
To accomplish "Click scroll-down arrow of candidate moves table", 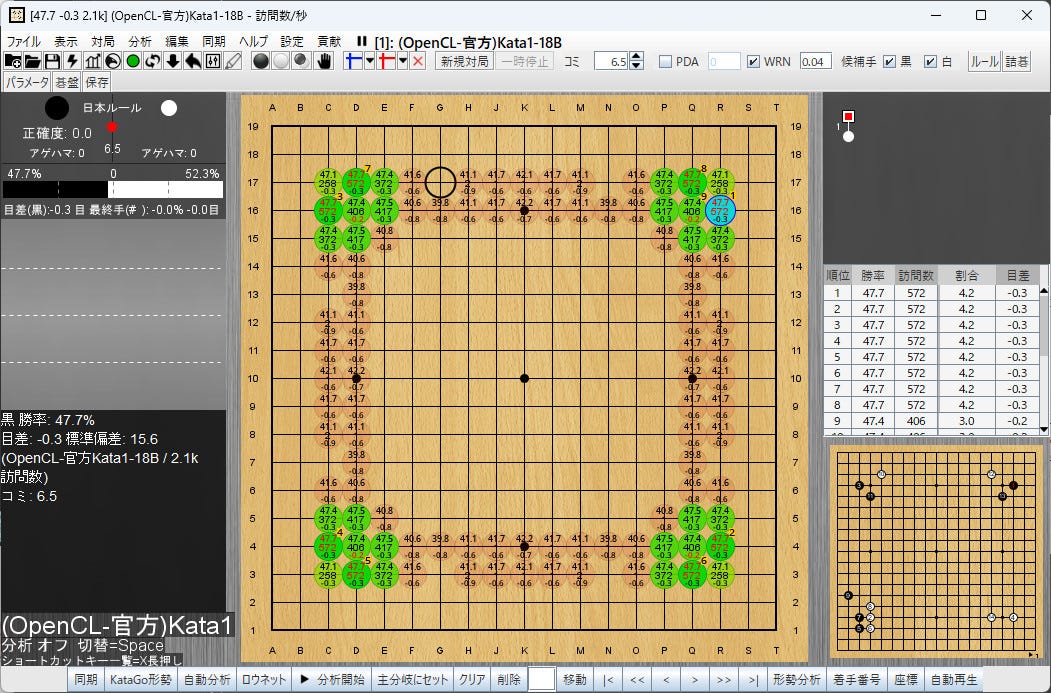I will [x=1044, y=430].
